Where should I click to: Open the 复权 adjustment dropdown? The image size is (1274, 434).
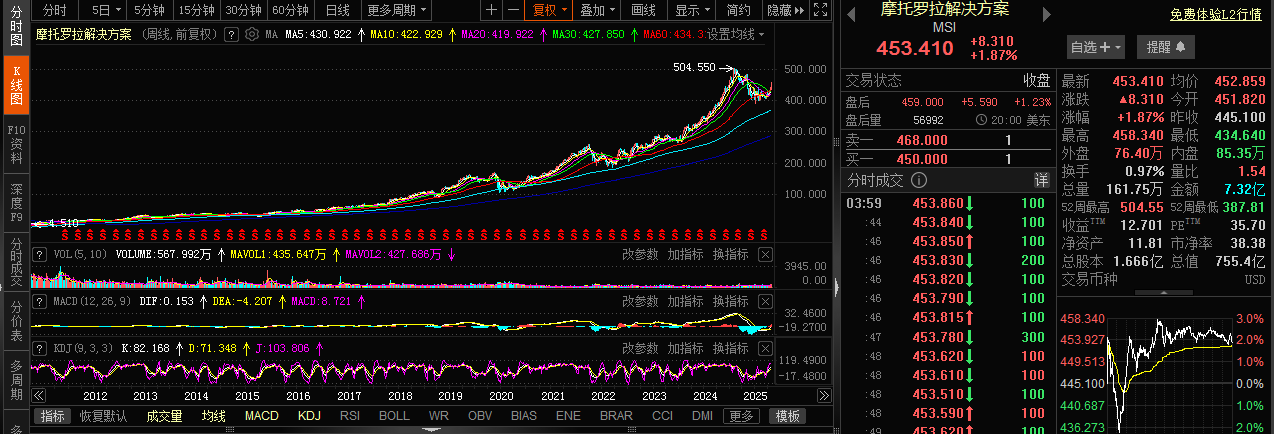pos(550,10)
